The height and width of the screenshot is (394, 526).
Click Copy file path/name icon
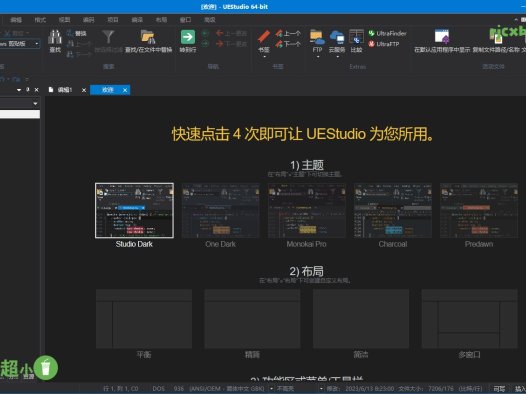pyautogui.click(x=496, y=37)
